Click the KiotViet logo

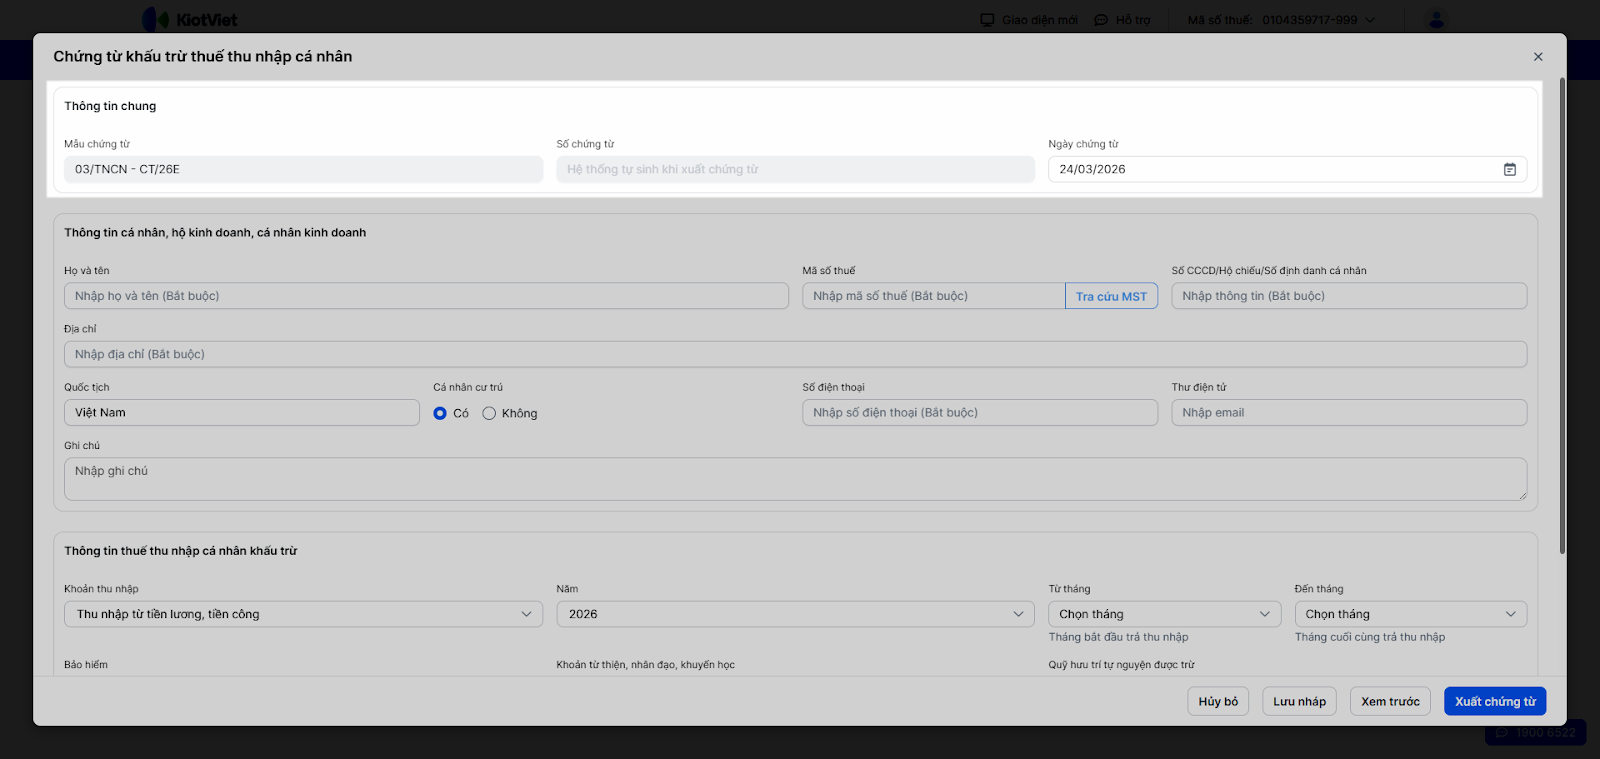click(x=190, y=20)
